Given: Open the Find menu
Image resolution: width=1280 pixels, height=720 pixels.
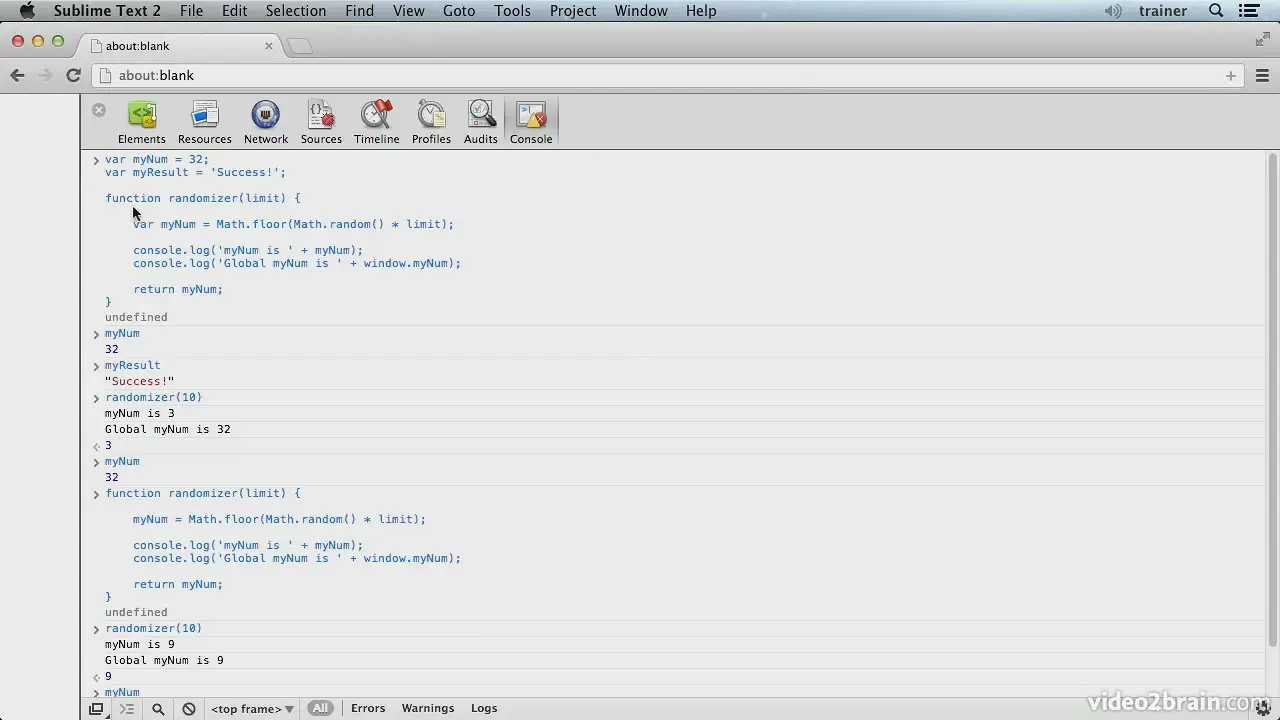Looking at the screenshot, I should click(360, 11).
